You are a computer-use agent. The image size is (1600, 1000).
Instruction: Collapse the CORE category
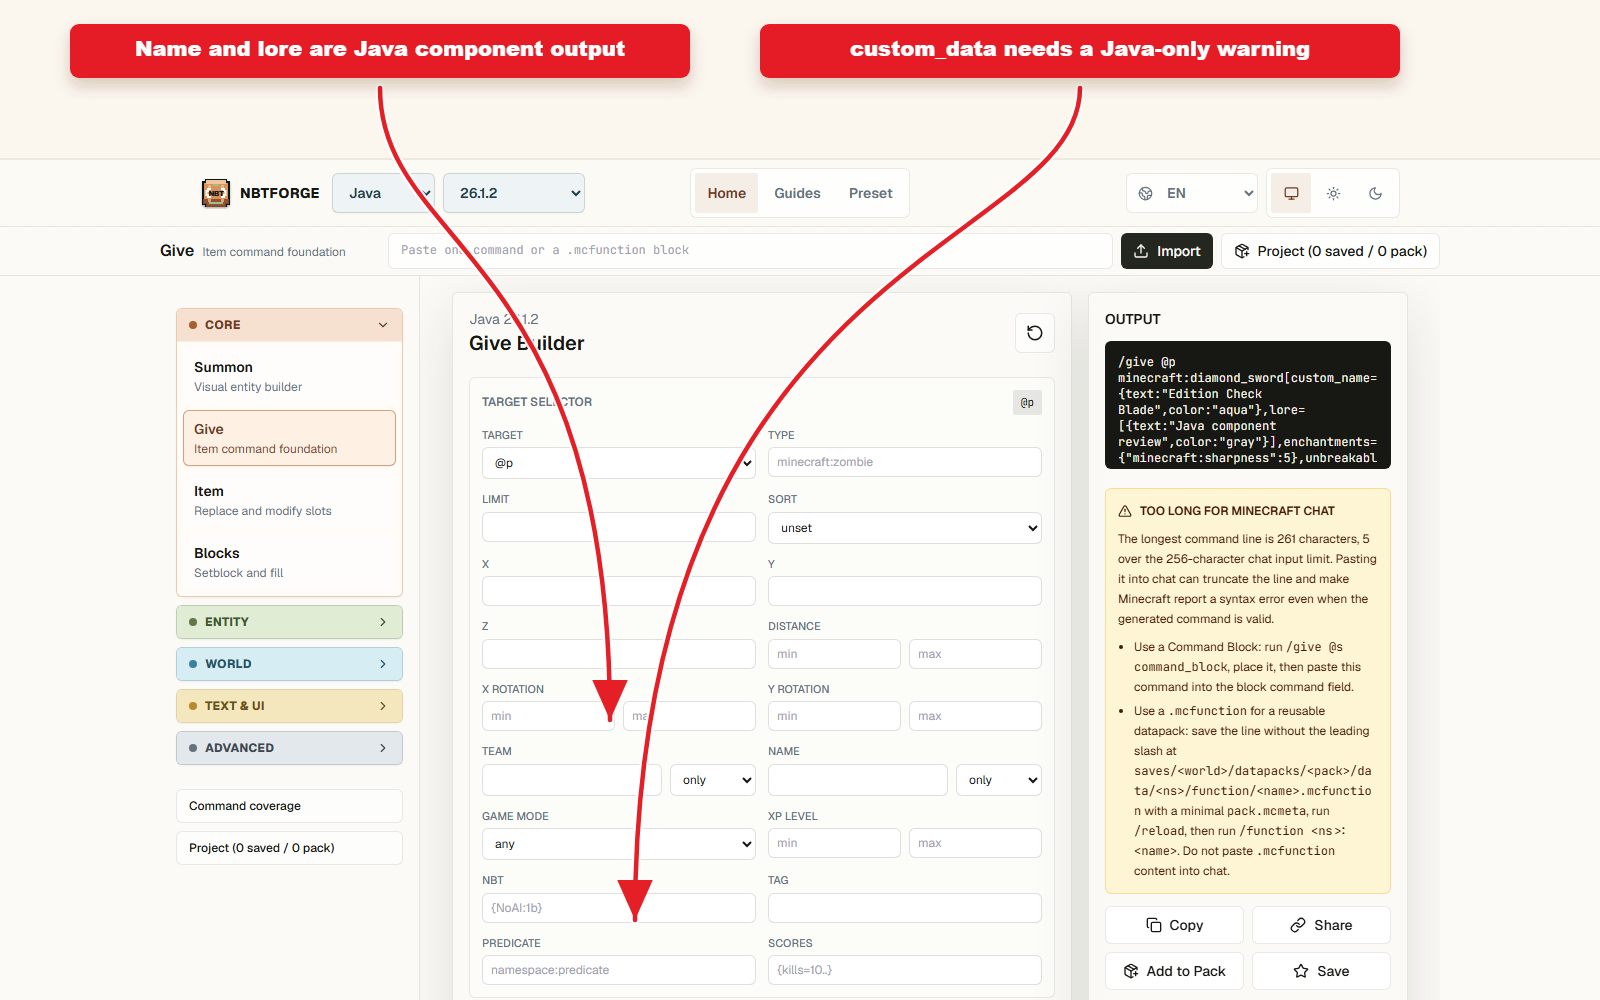point(289,325)
